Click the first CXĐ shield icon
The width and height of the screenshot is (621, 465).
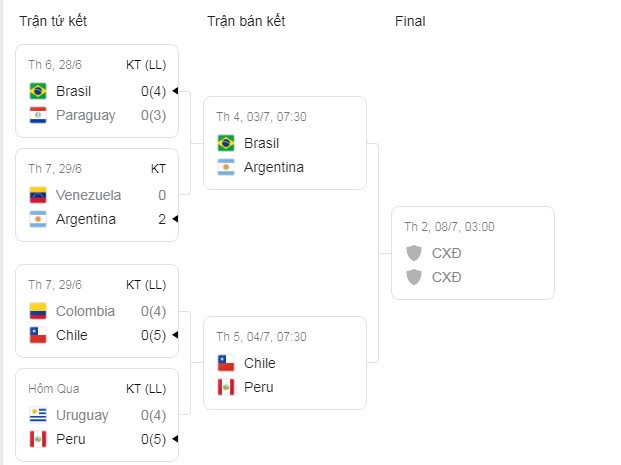(414, 253)
